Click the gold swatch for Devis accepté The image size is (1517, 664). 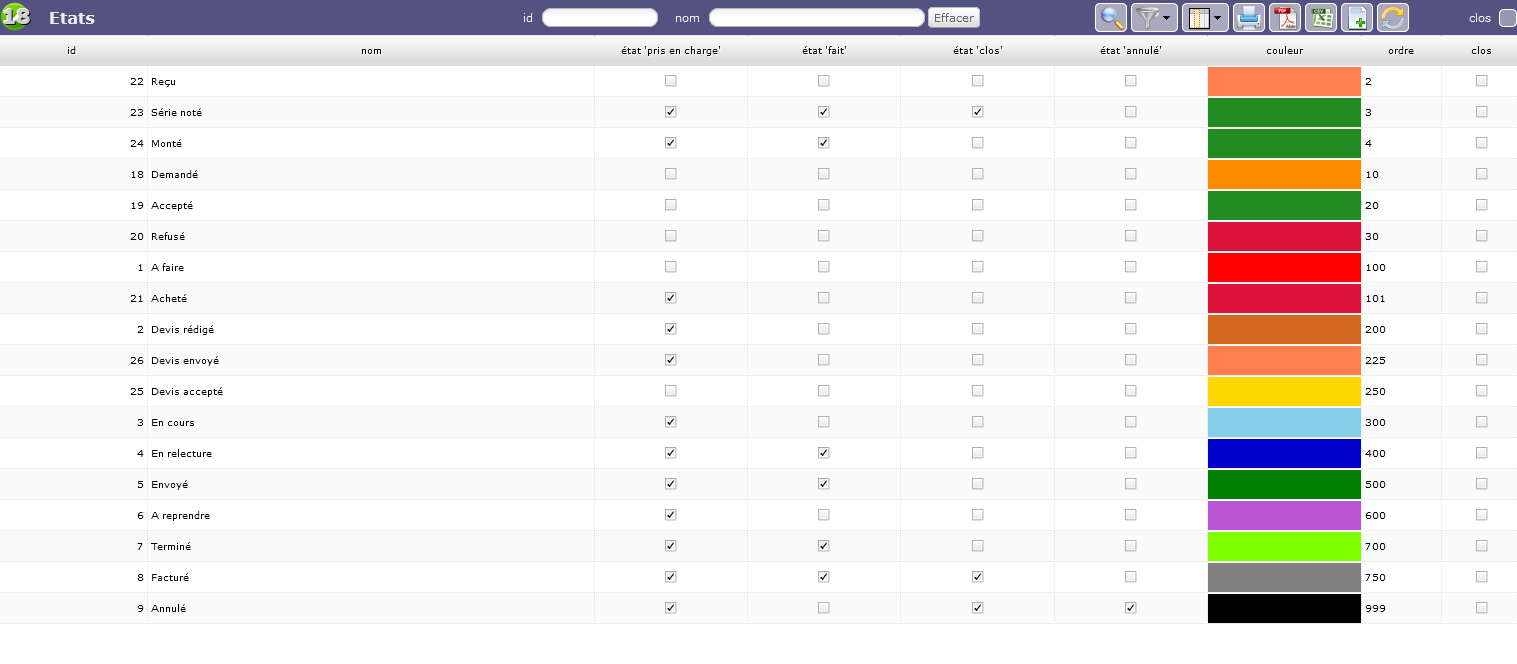point(1284,391)
